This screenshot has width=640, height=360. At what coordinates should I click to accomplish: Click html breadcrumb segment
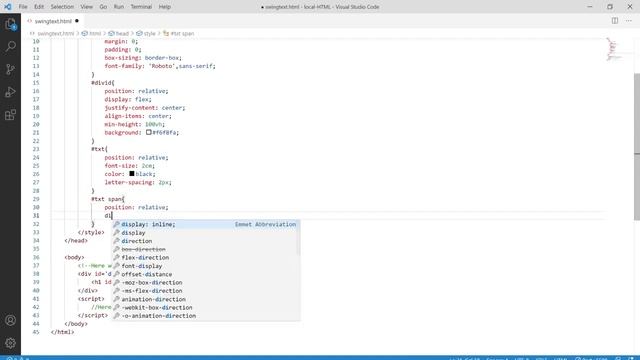[x=95, y=33]
